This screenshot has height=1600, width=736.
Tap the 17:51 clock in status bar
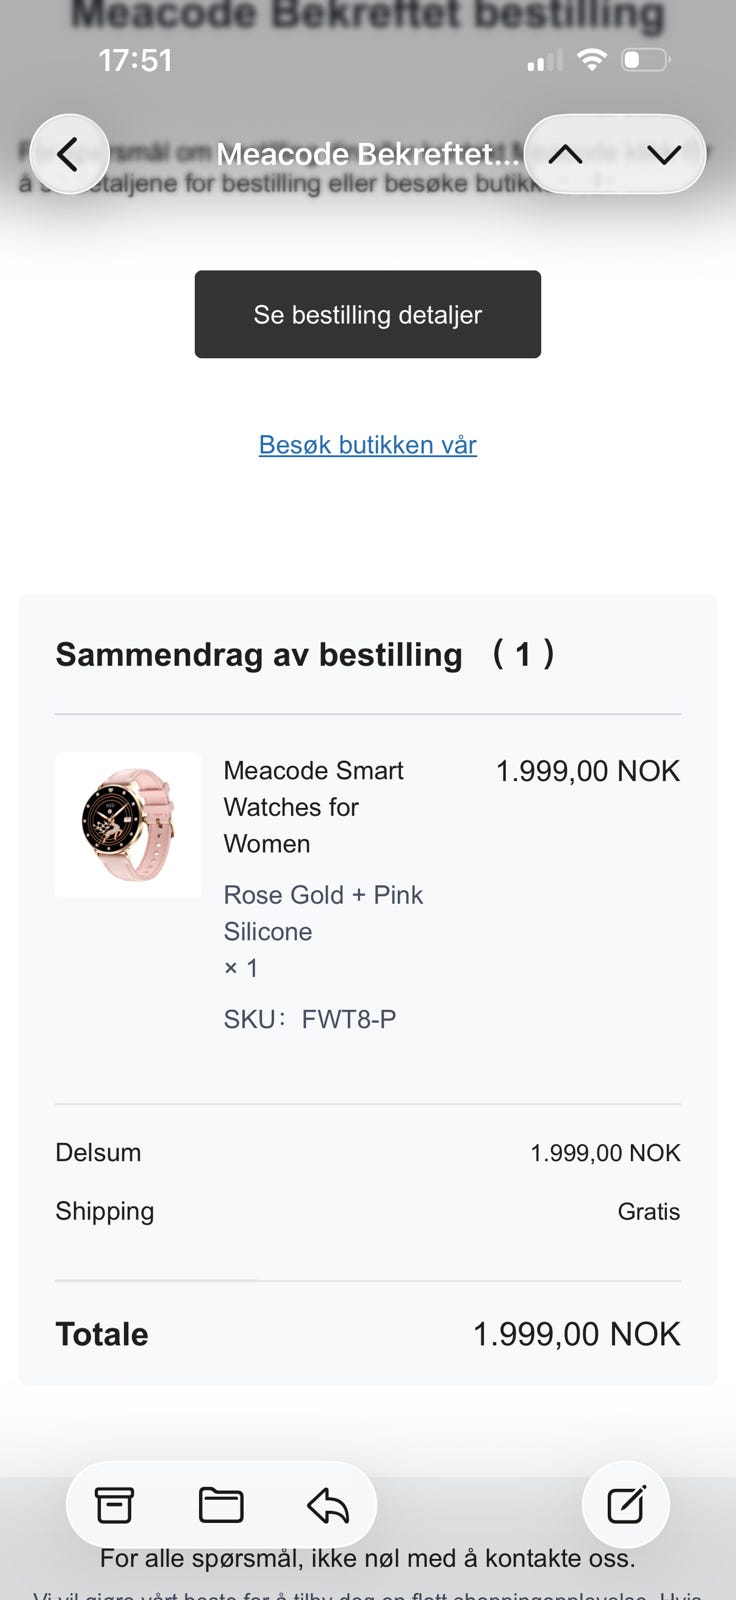pos(135,60)
